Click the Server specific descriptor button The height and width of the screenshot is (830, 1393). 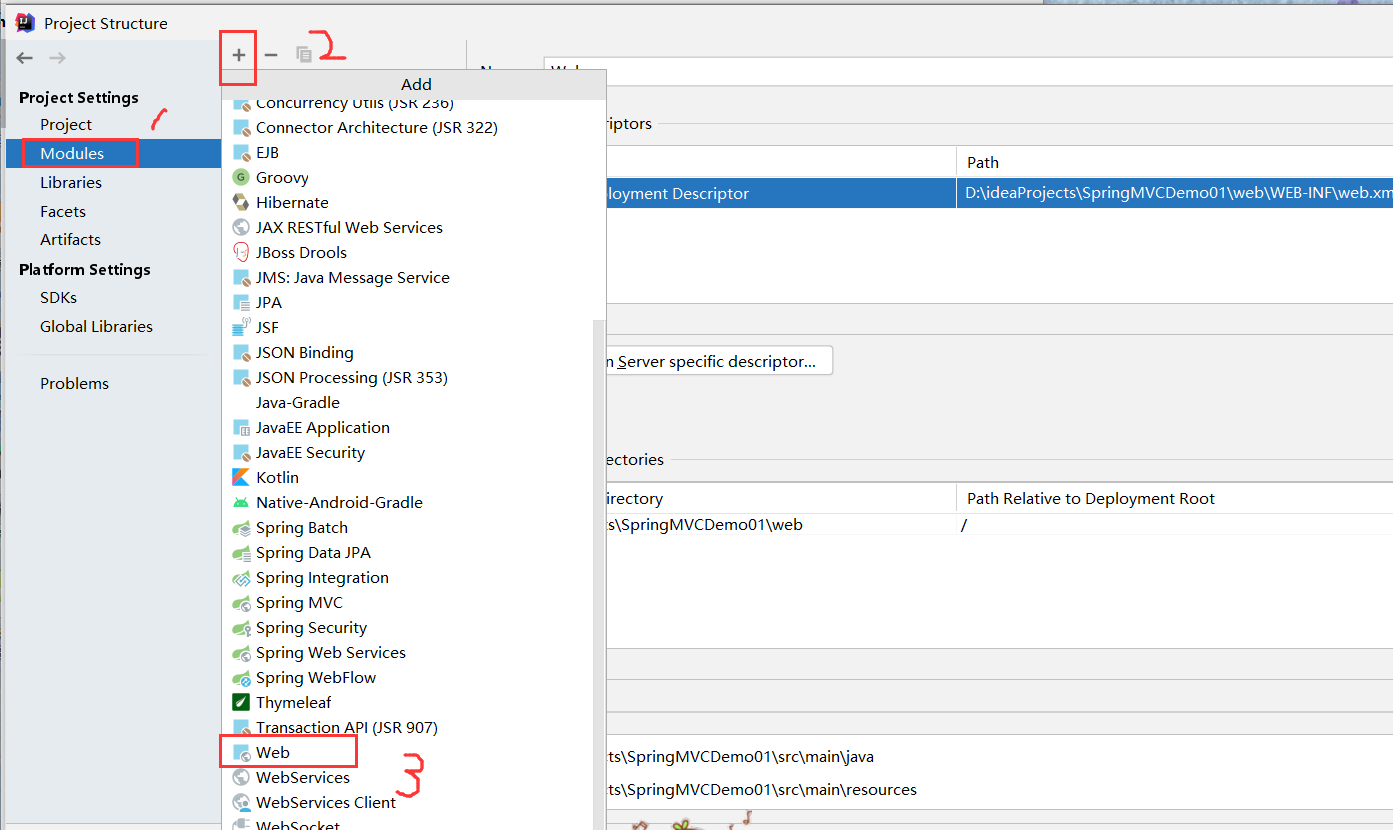click(718, 362)
